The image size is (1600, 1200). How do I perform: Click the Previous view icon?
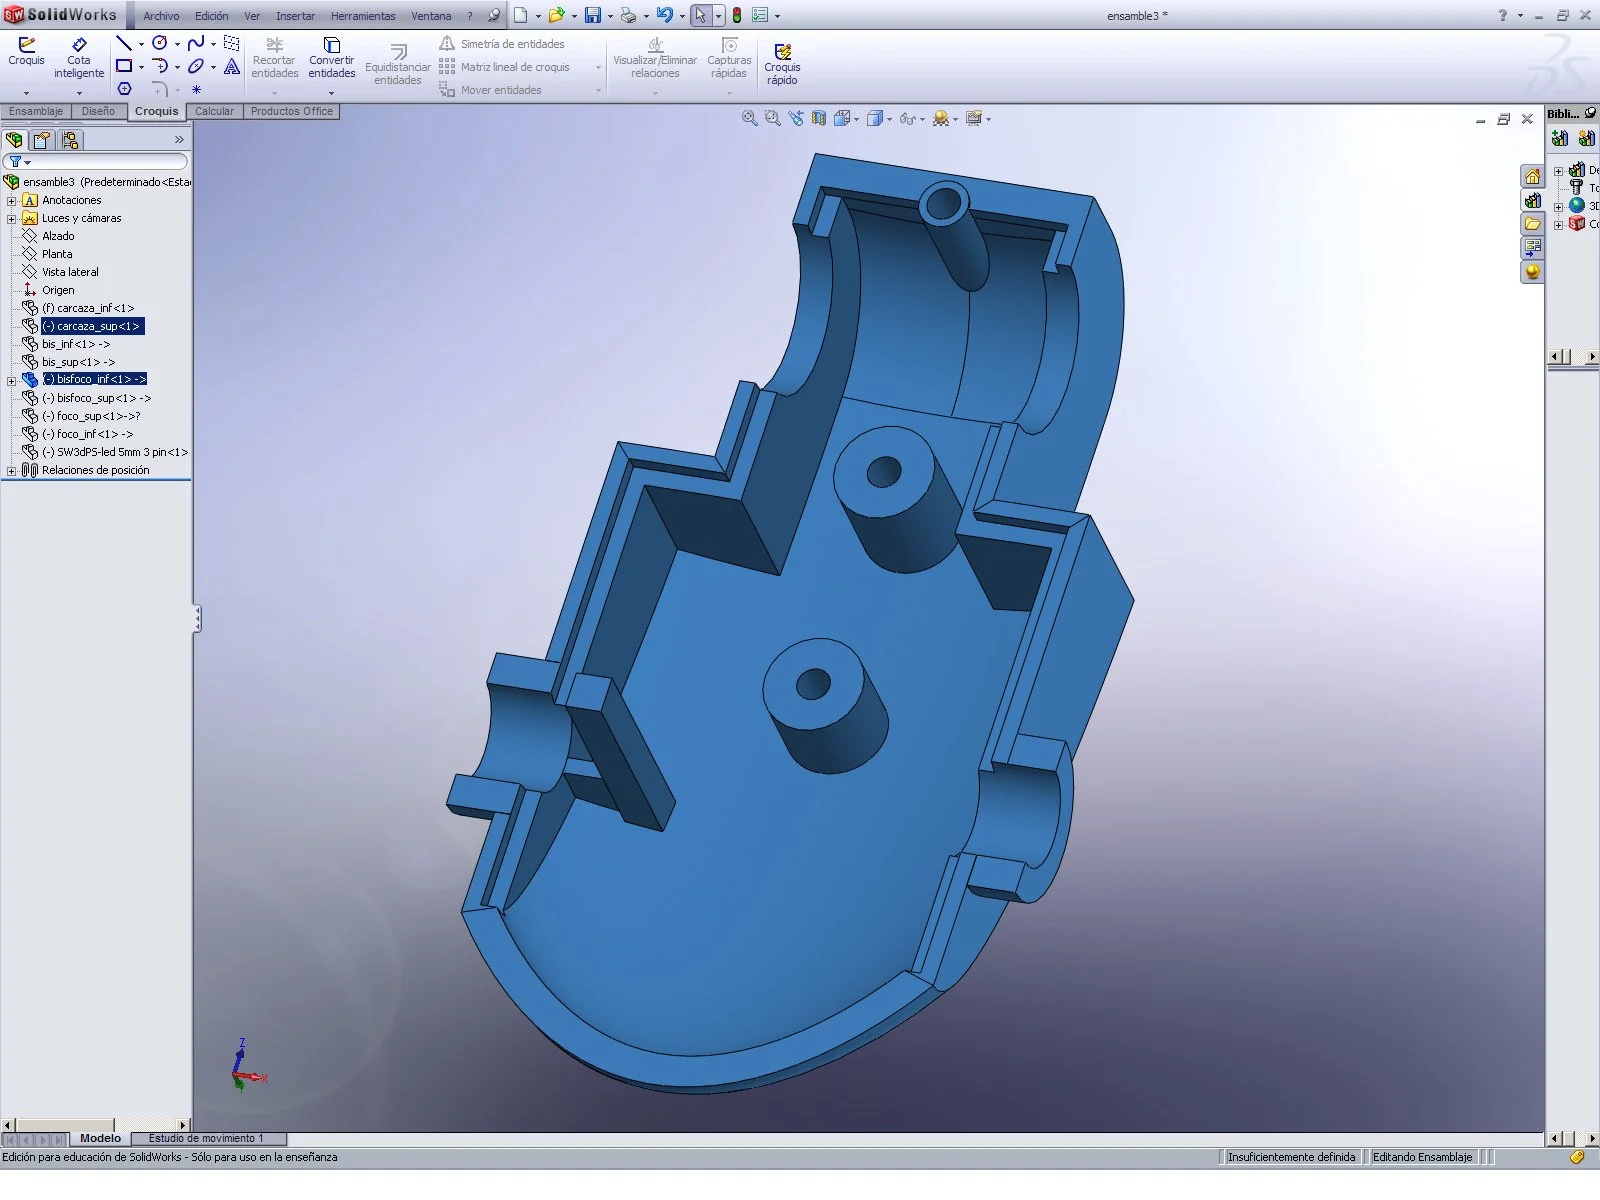[796, 118]
